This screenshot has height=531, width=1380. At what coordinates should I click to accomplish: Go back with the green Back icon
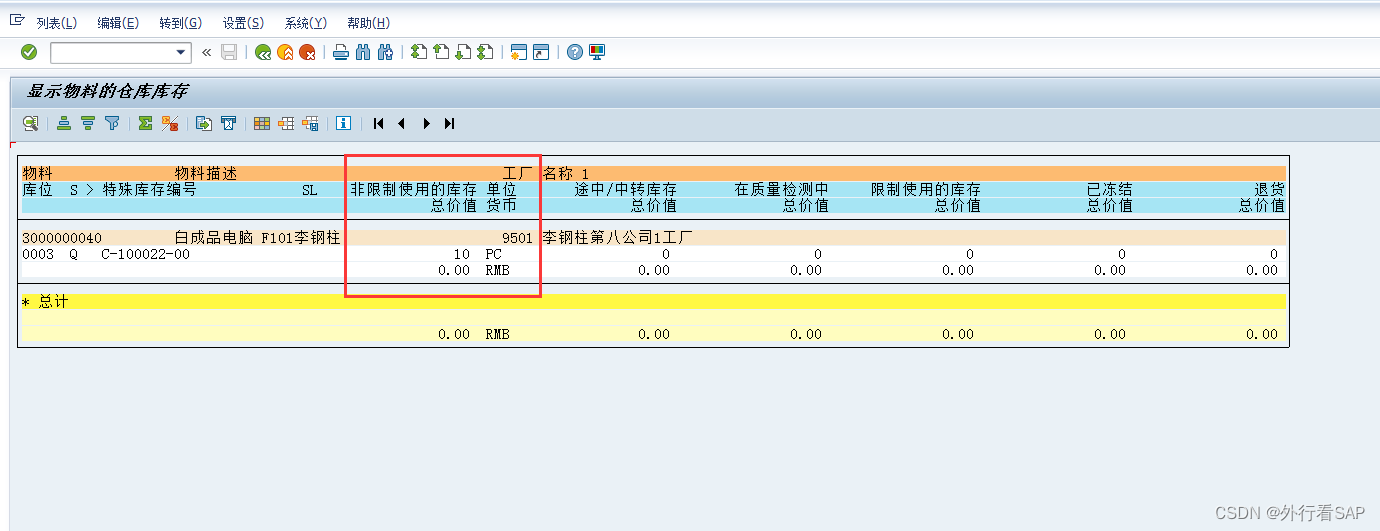[x=263, y=52]
